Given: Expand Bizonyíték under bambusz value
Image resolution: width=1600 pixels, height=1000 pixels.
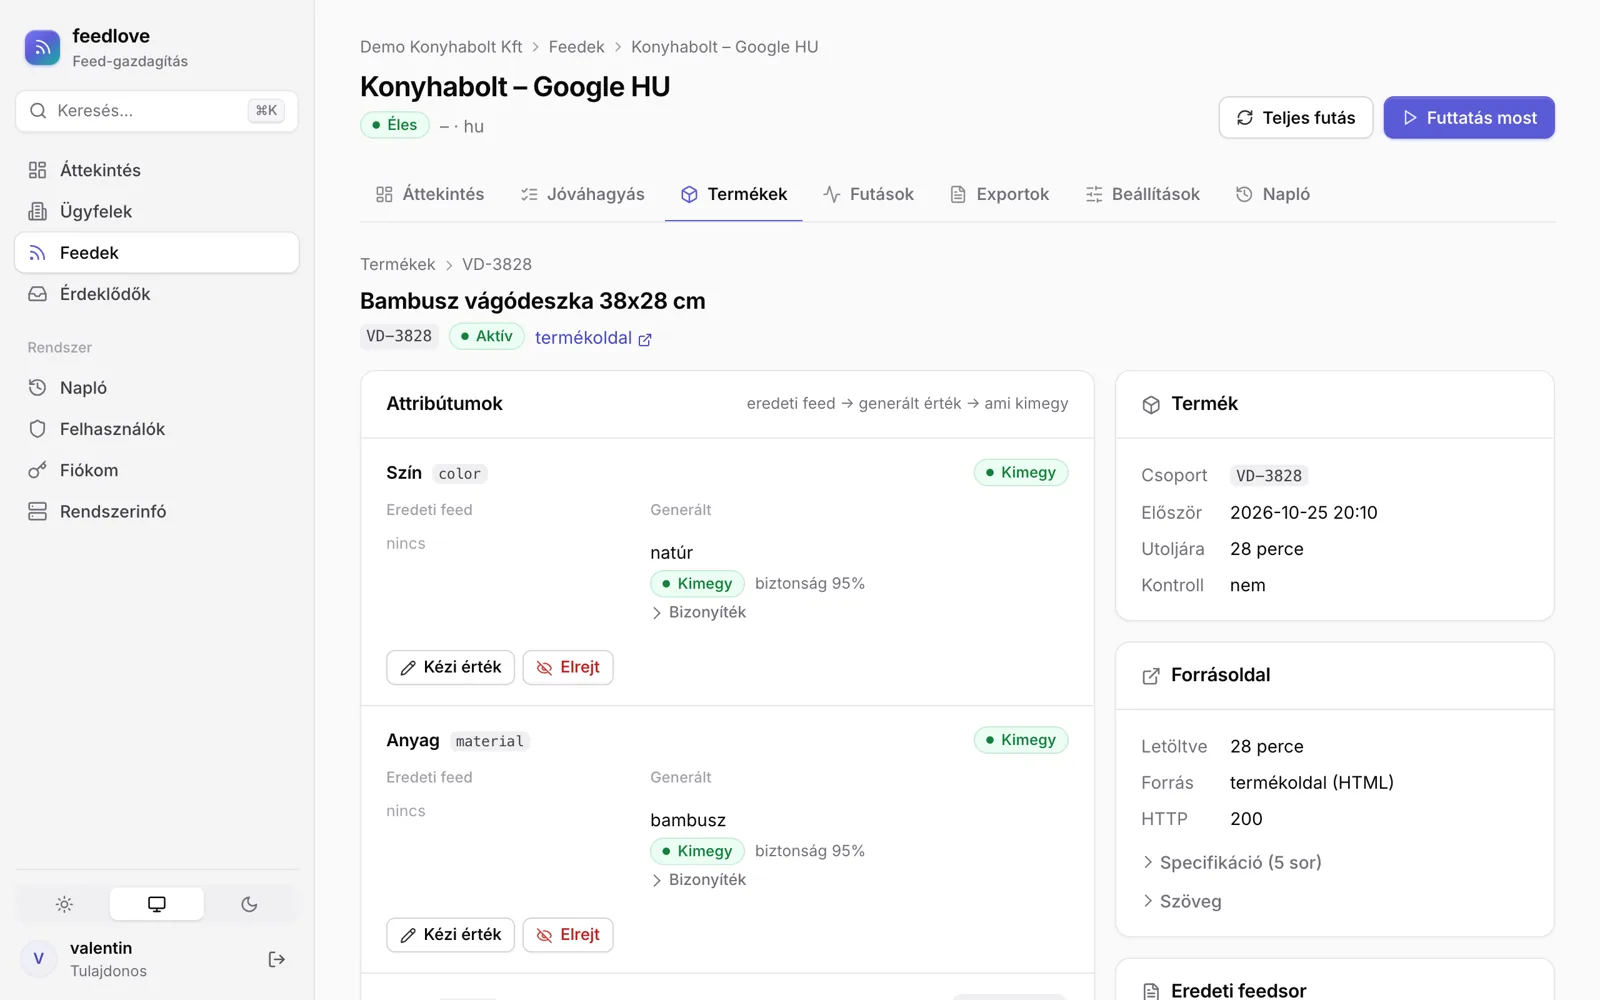Looking at the screenshot, I should tap(699, 880).
